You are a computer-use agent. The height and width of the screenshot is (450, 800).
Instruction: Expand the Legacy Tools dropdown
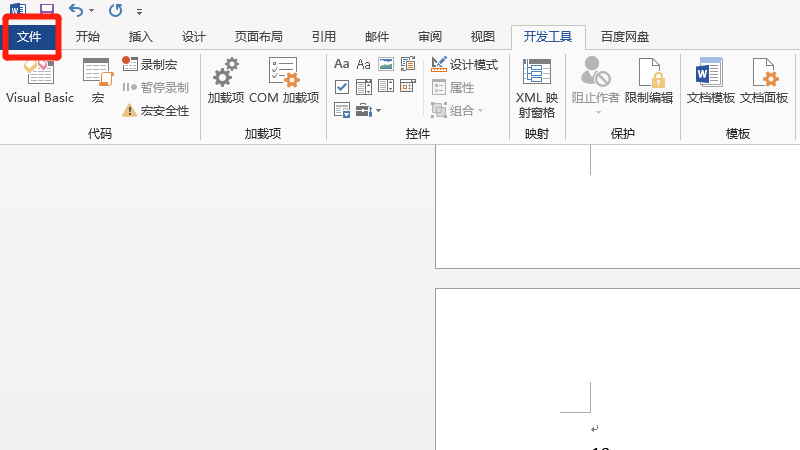[x=367, y=110]
